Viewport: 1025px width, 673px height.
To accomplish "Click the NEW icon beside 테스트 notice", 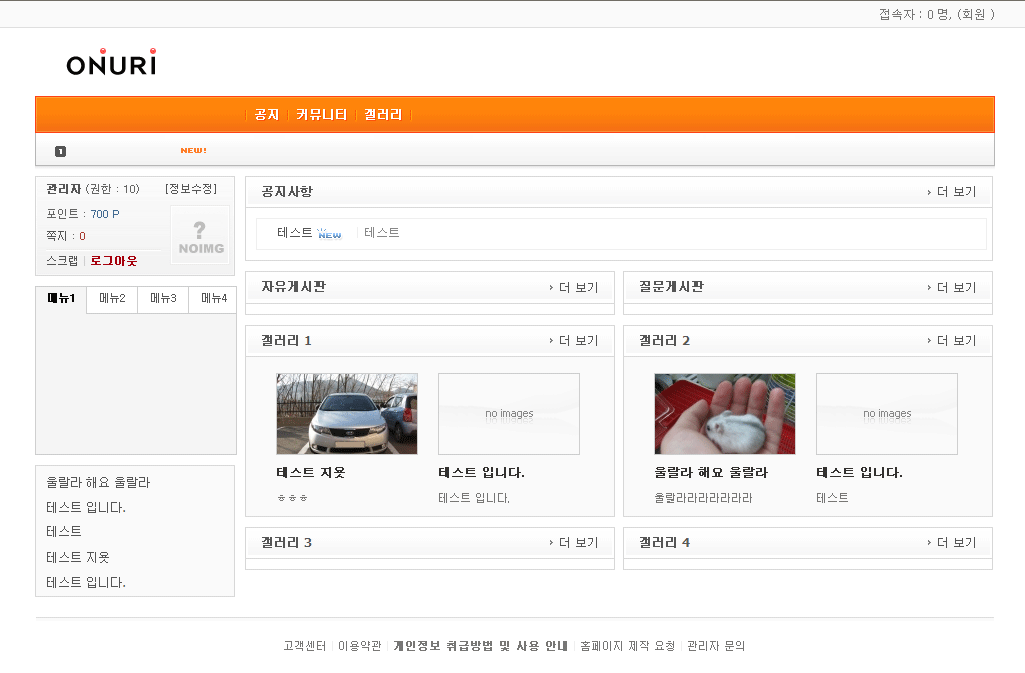I will (x=329, y=234).
